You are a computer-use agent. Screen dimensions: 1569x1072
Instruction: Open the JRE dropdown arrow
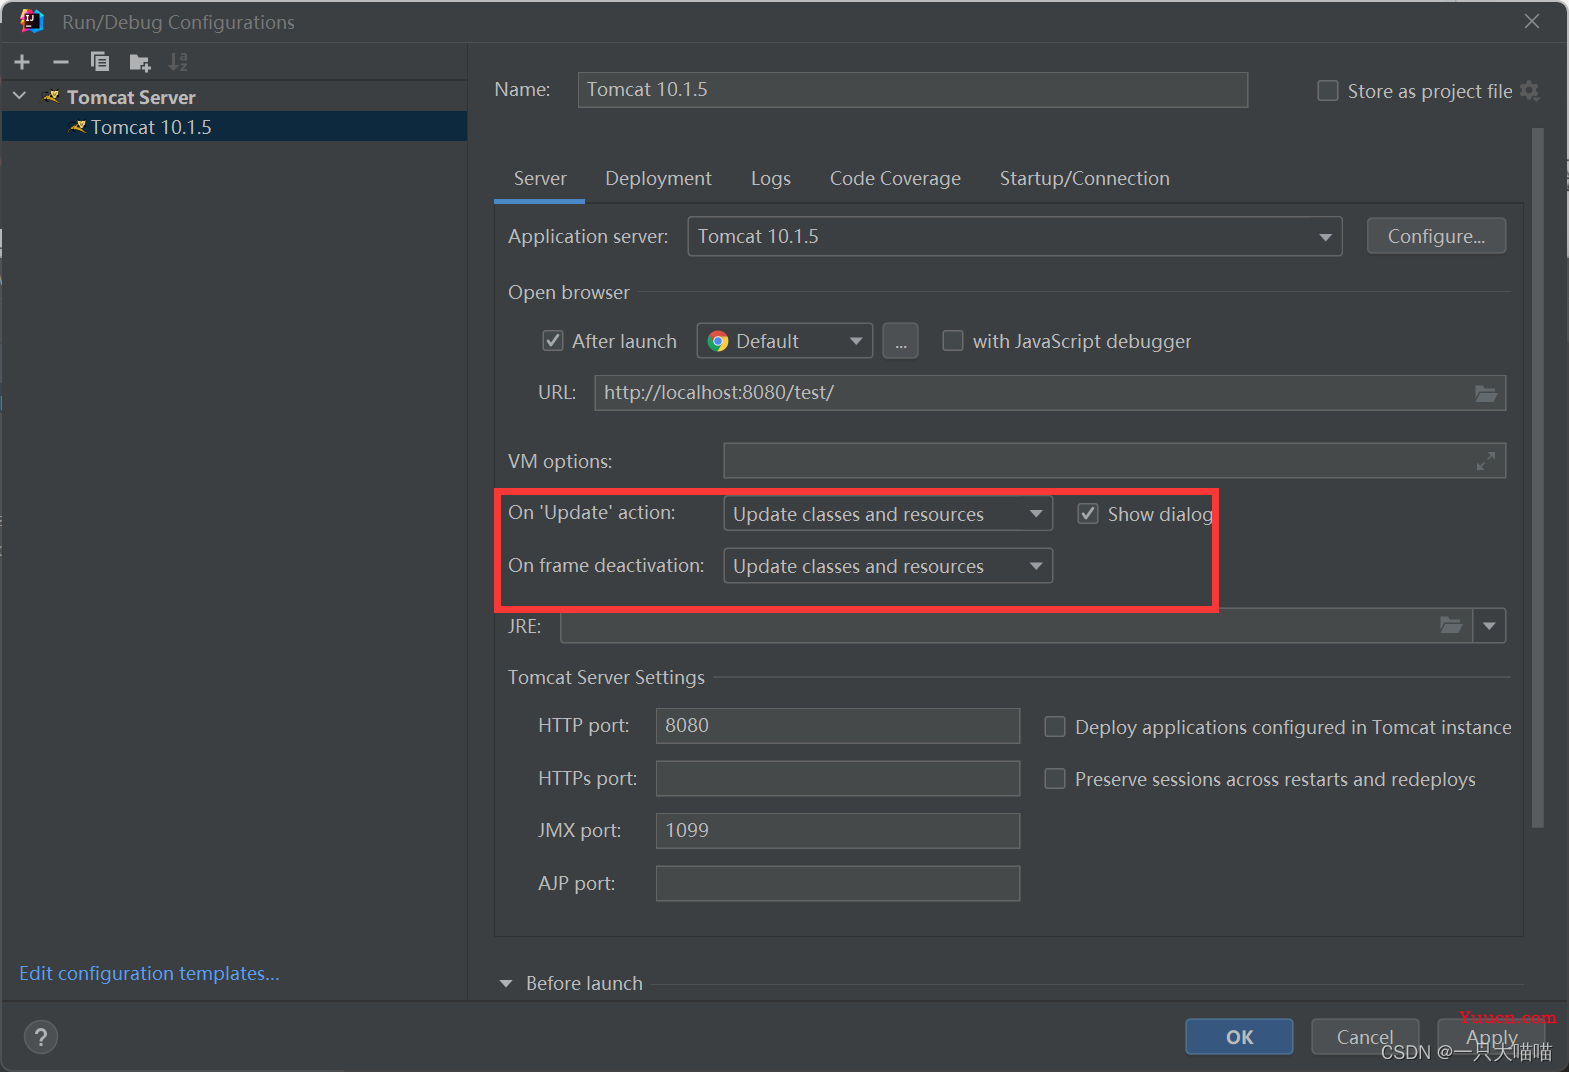pyautogui.click(x=1489, y=626)
